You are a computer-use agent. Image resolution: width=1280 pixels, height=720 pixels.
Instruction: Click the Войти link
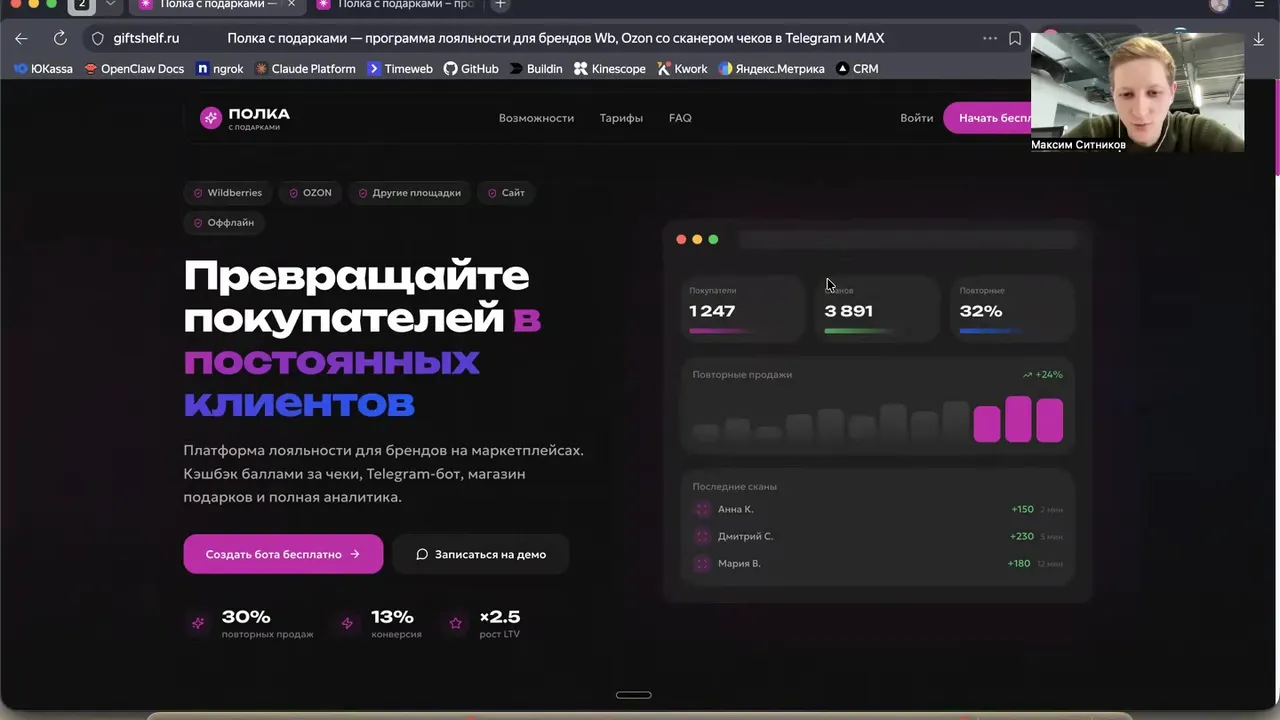click(x=916, y=117)
